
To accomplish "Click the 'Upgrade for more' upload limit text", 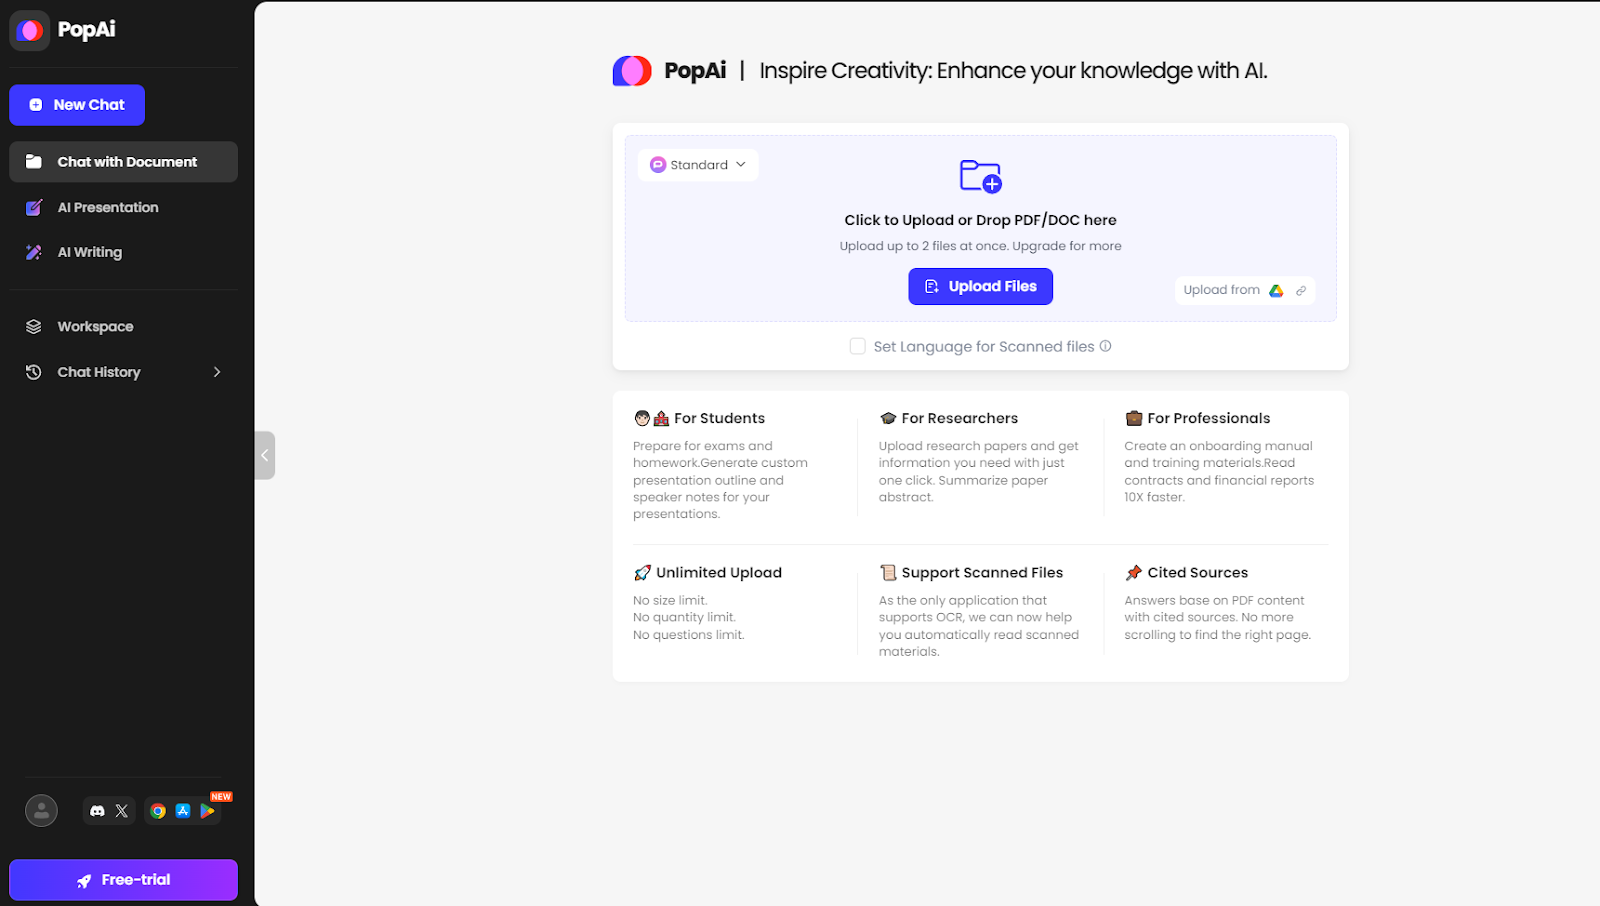I will coord(1067,246).
